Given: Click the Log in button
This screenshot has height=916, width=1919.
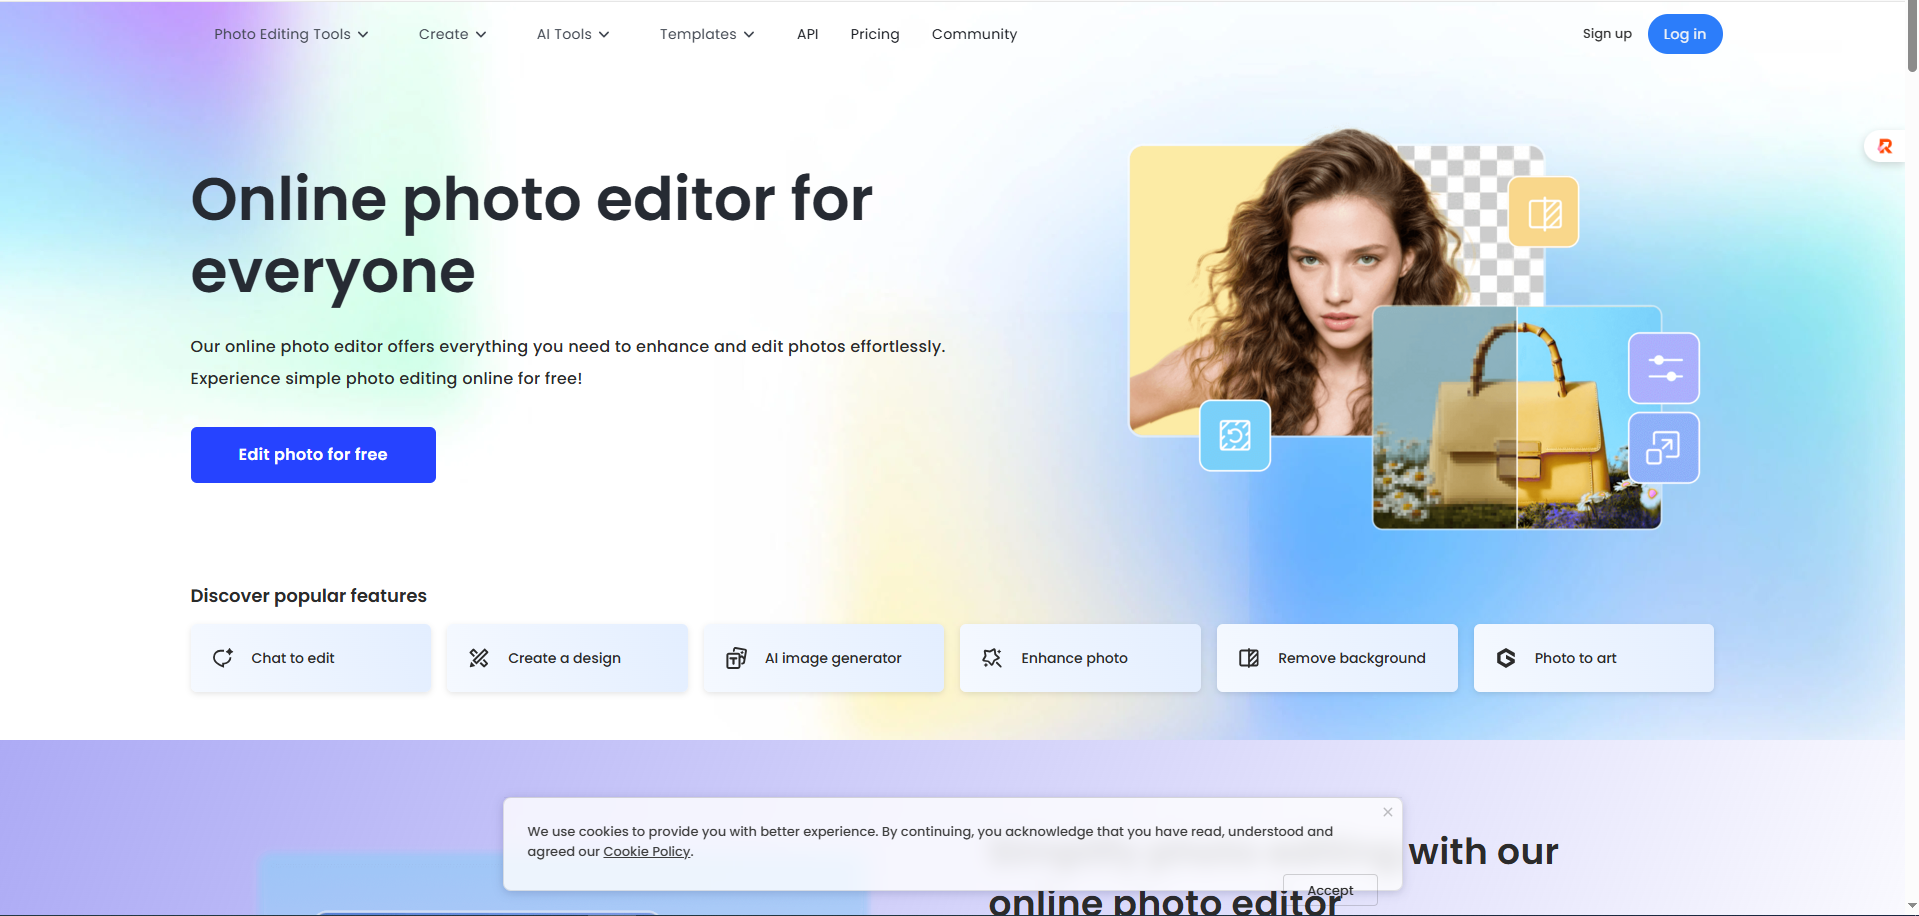Looking at the screenshot, I should (1685, 34).
